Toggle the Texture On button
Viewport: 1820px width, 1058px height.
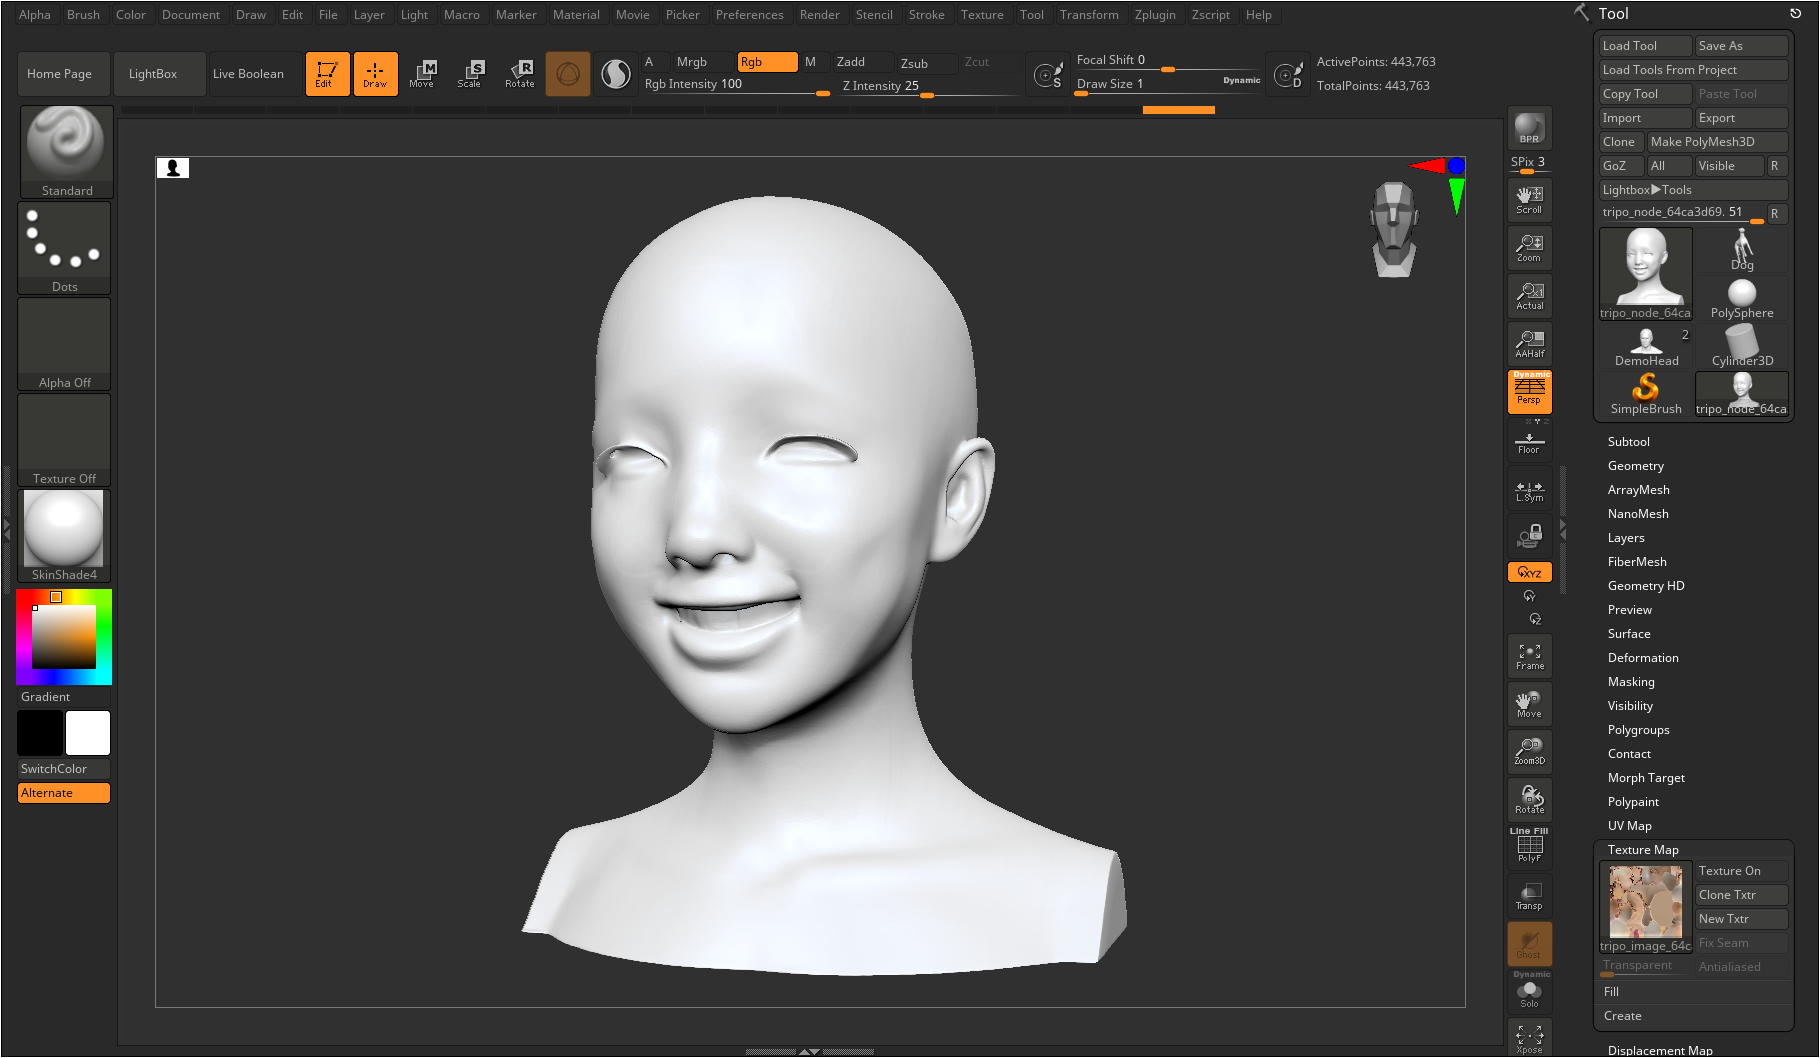pyautogui.click(x=1740, y=871)
